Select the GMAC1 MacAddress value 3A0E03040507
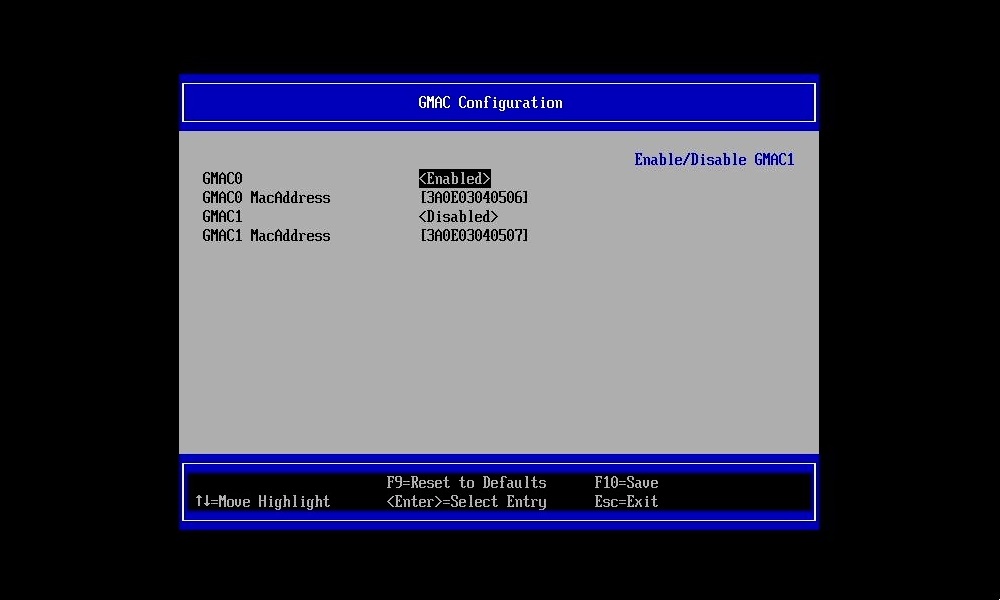This screenshot has height=600, width=1000. 473,235
